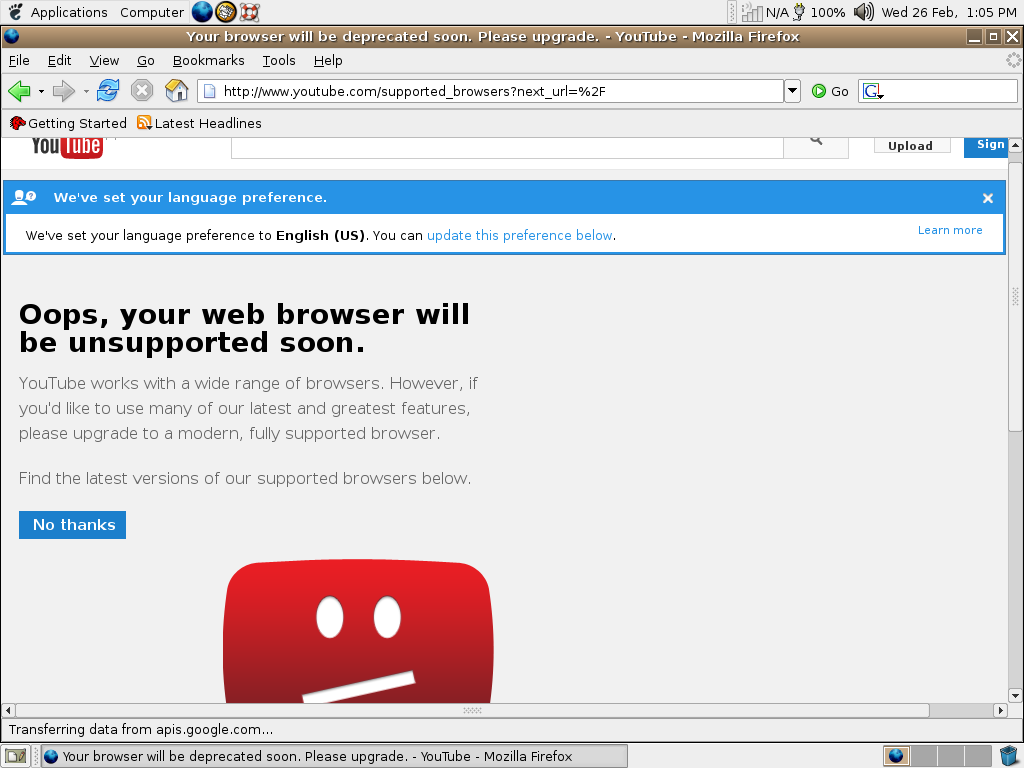Viewport: 1024px width, 768px height.
Task: Click the green Go button
Action: (x=830, y=91)
